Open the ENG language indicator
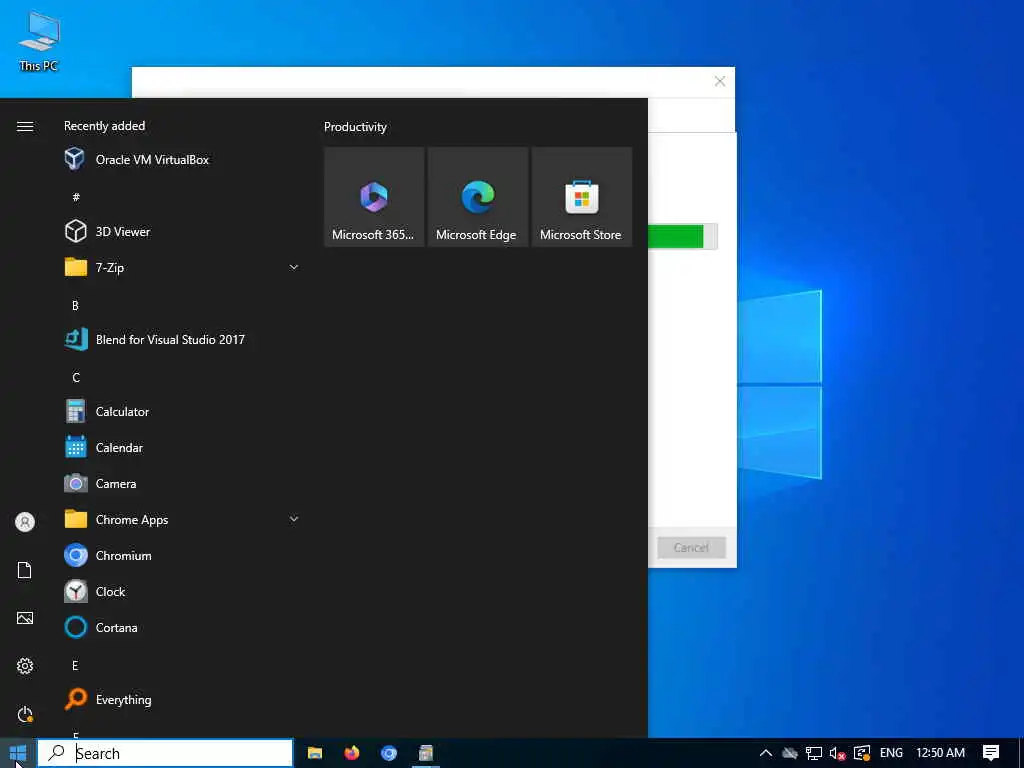The image size is (1024, 768). click(x=891, y=753)
